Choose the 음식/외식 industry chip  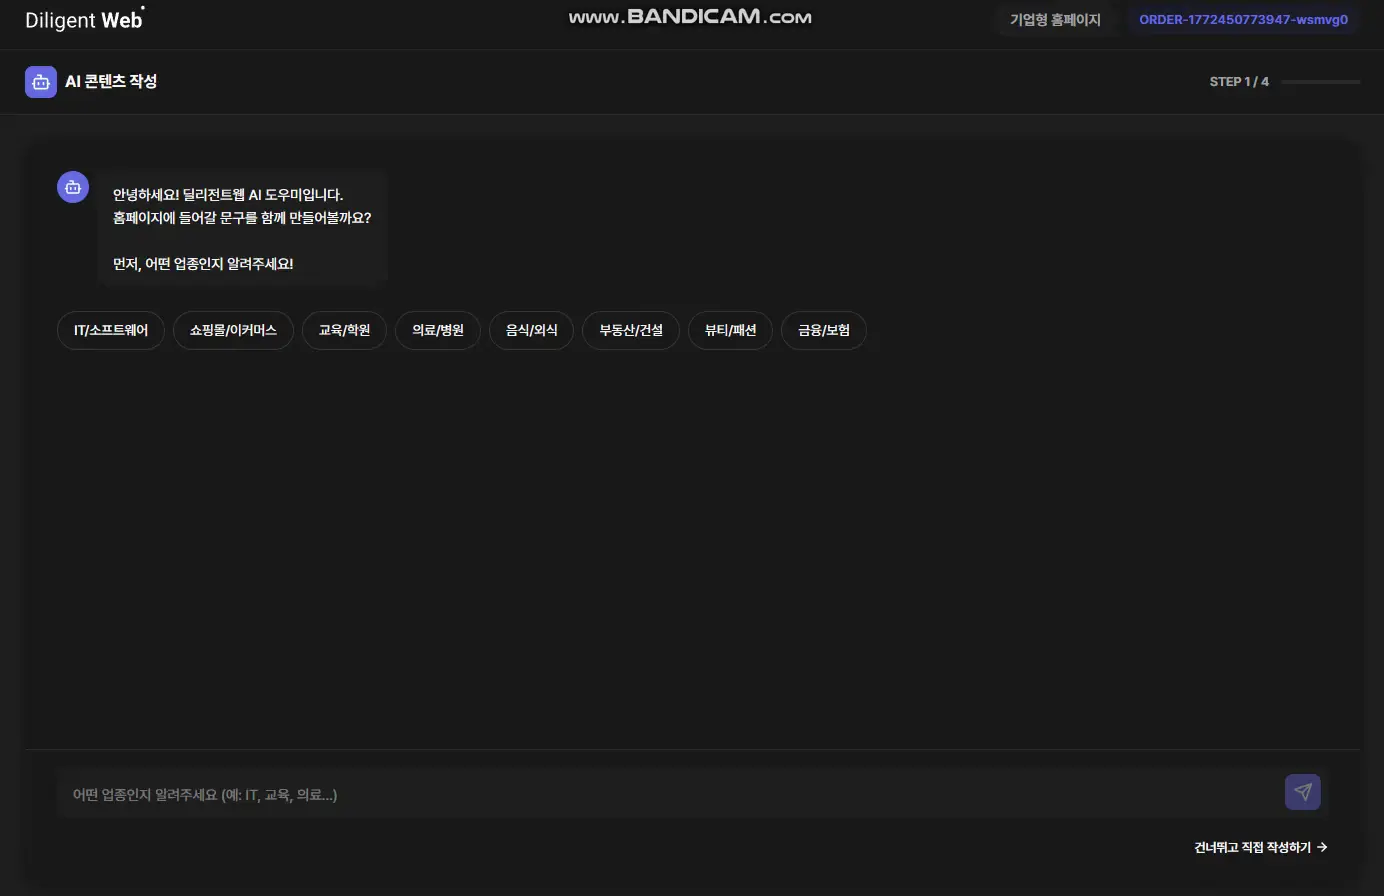531,330
